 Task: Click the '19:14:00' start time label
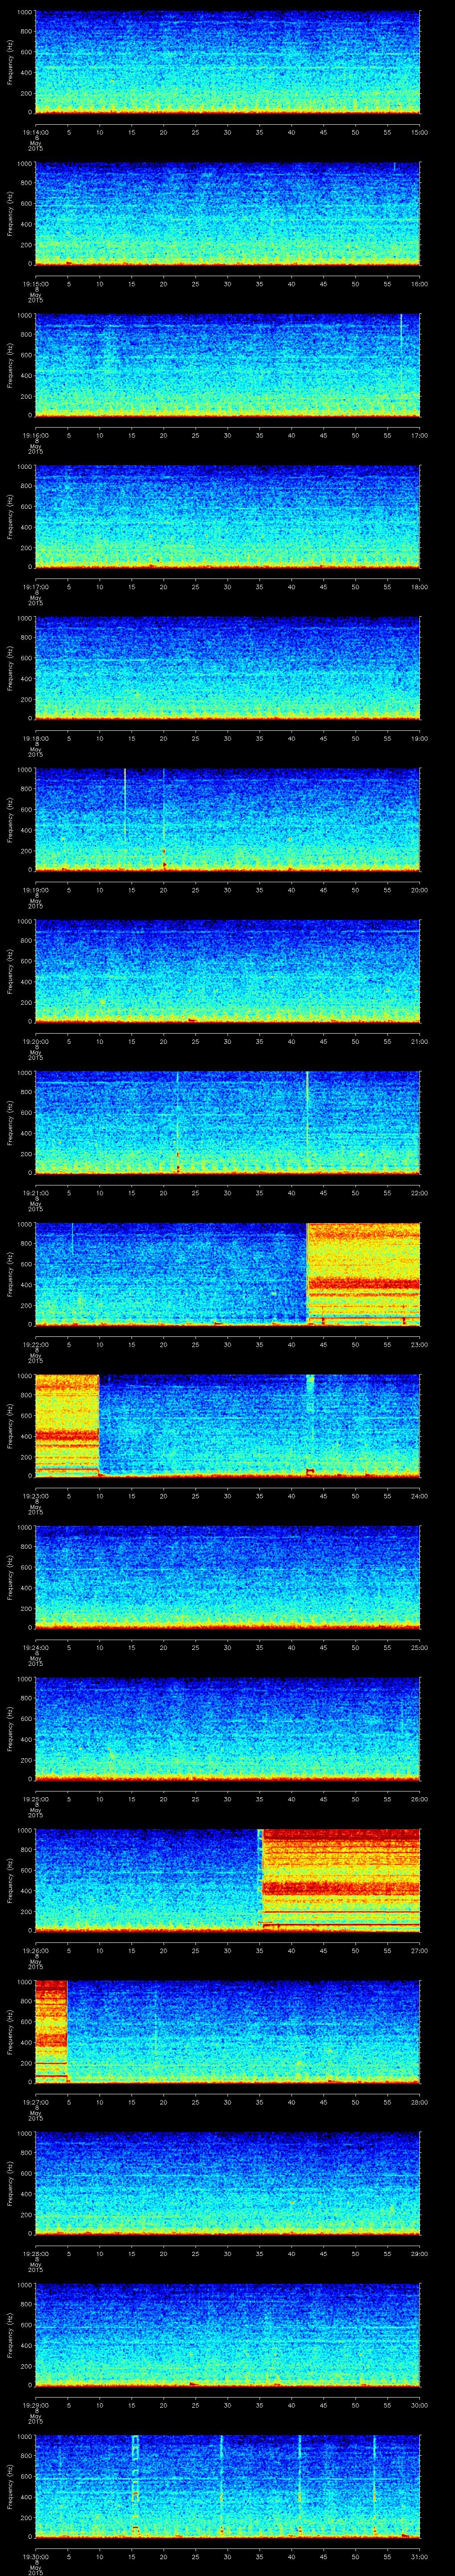click(36, 132)
